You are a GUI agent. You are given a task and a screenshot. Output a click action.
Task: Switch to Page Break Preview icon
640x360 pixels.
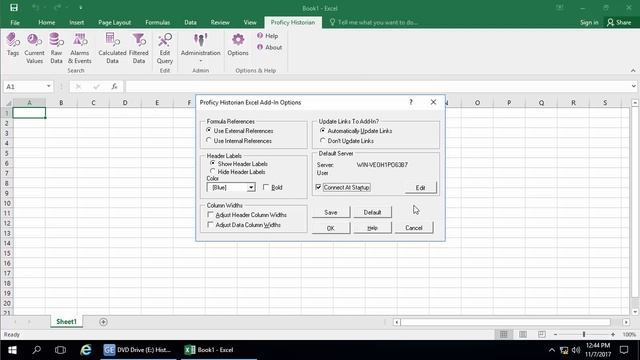[542, 334]
